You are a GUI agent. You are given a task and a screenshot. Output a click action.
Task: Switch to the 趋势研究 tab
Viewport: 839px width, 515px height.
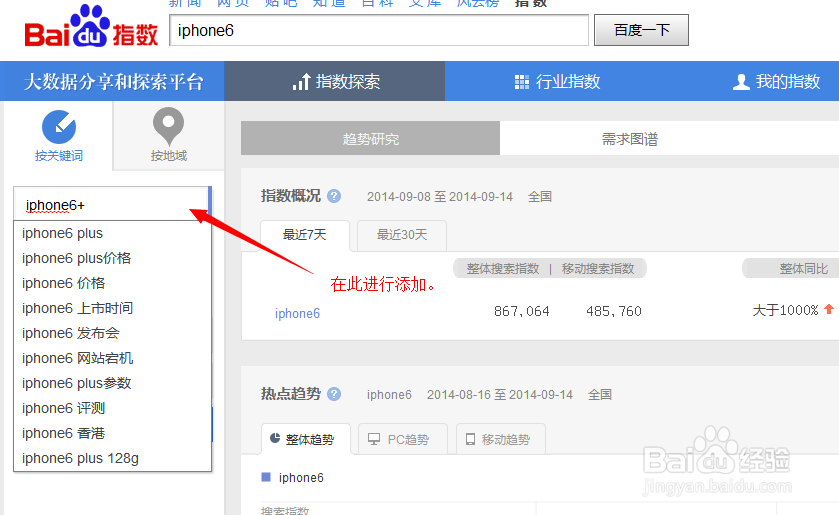click(370, 138)
